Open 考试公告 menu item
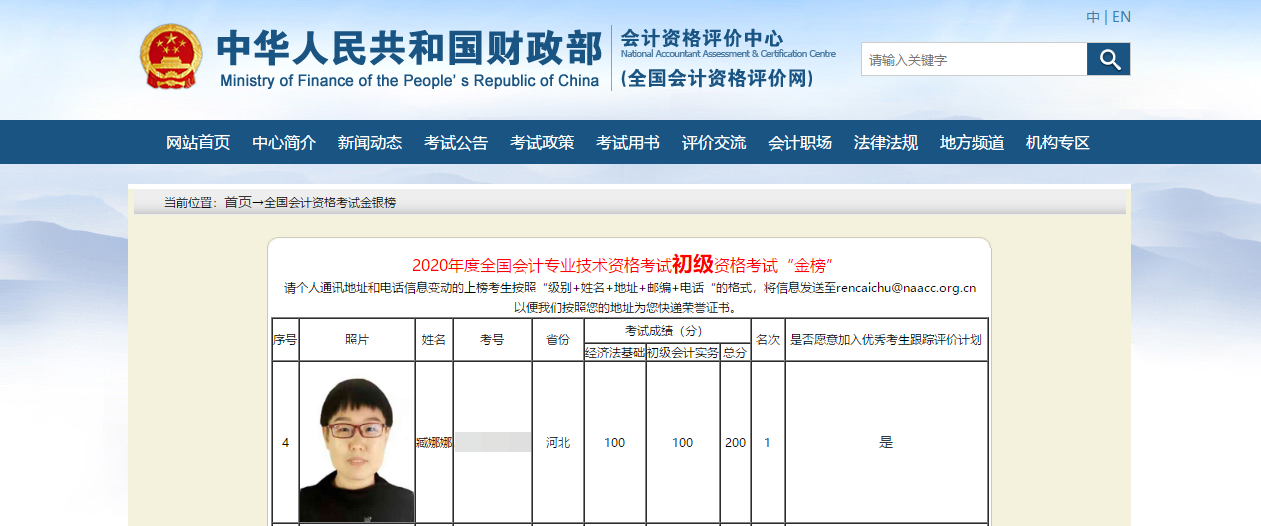 click(456, 143)
